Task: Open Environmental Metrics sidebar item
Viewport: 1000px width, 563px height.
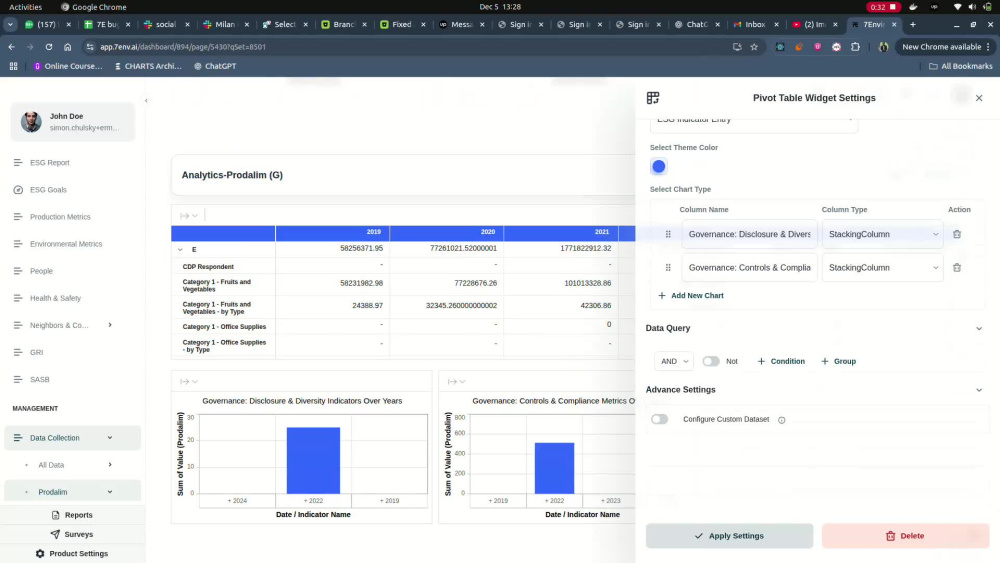Action: point(66,244)
